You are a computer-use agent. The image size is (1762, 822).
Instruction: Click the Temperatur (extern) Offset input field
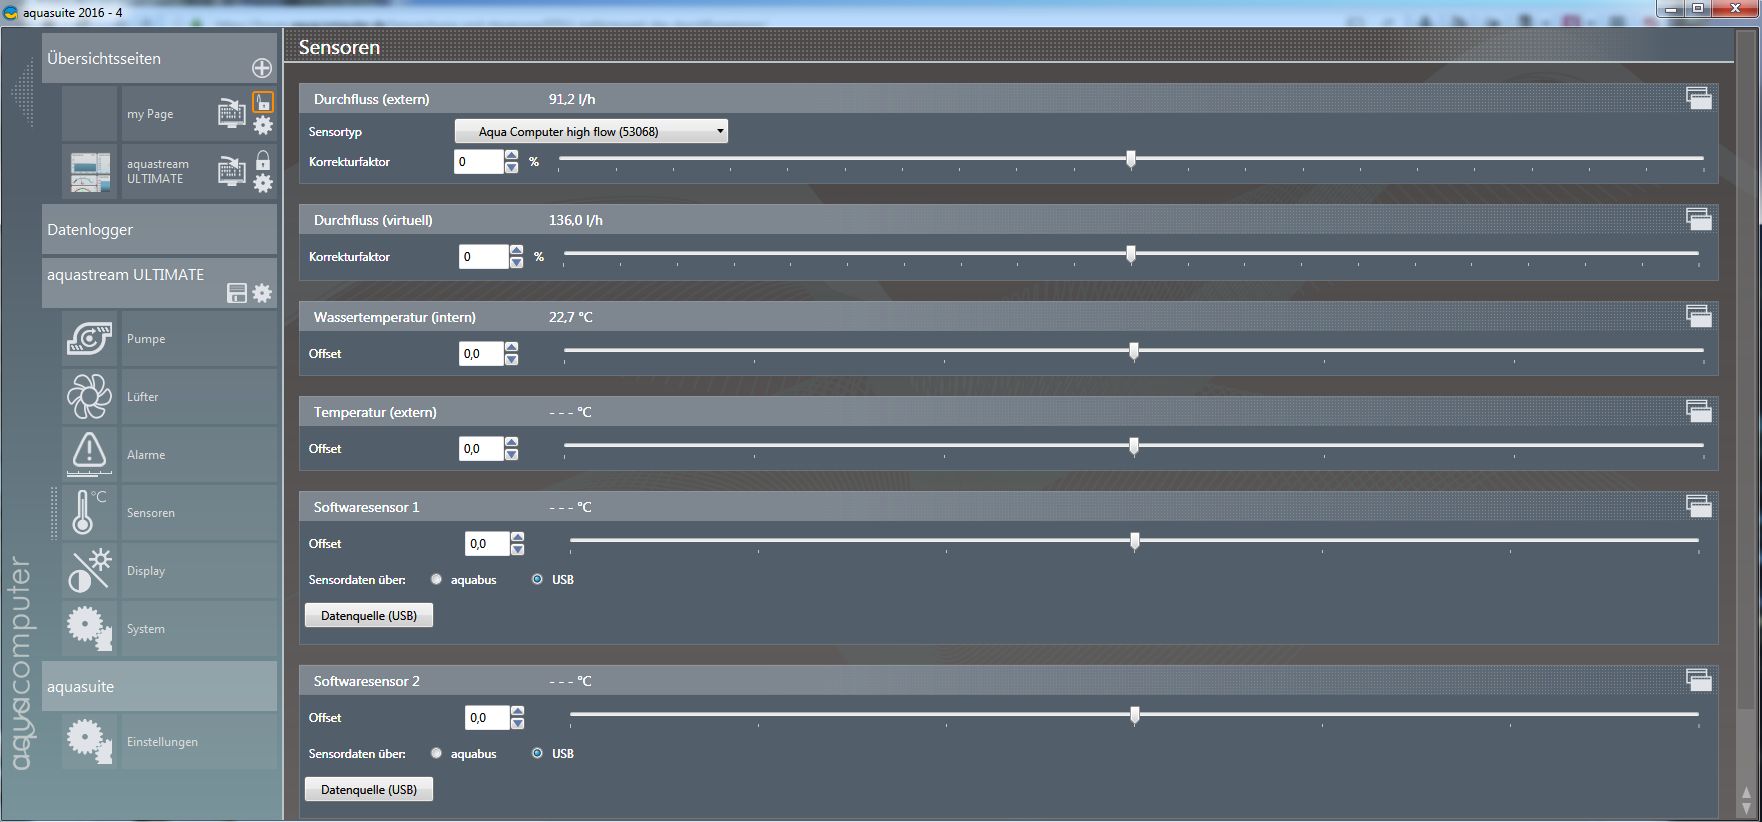click(481, 448)
